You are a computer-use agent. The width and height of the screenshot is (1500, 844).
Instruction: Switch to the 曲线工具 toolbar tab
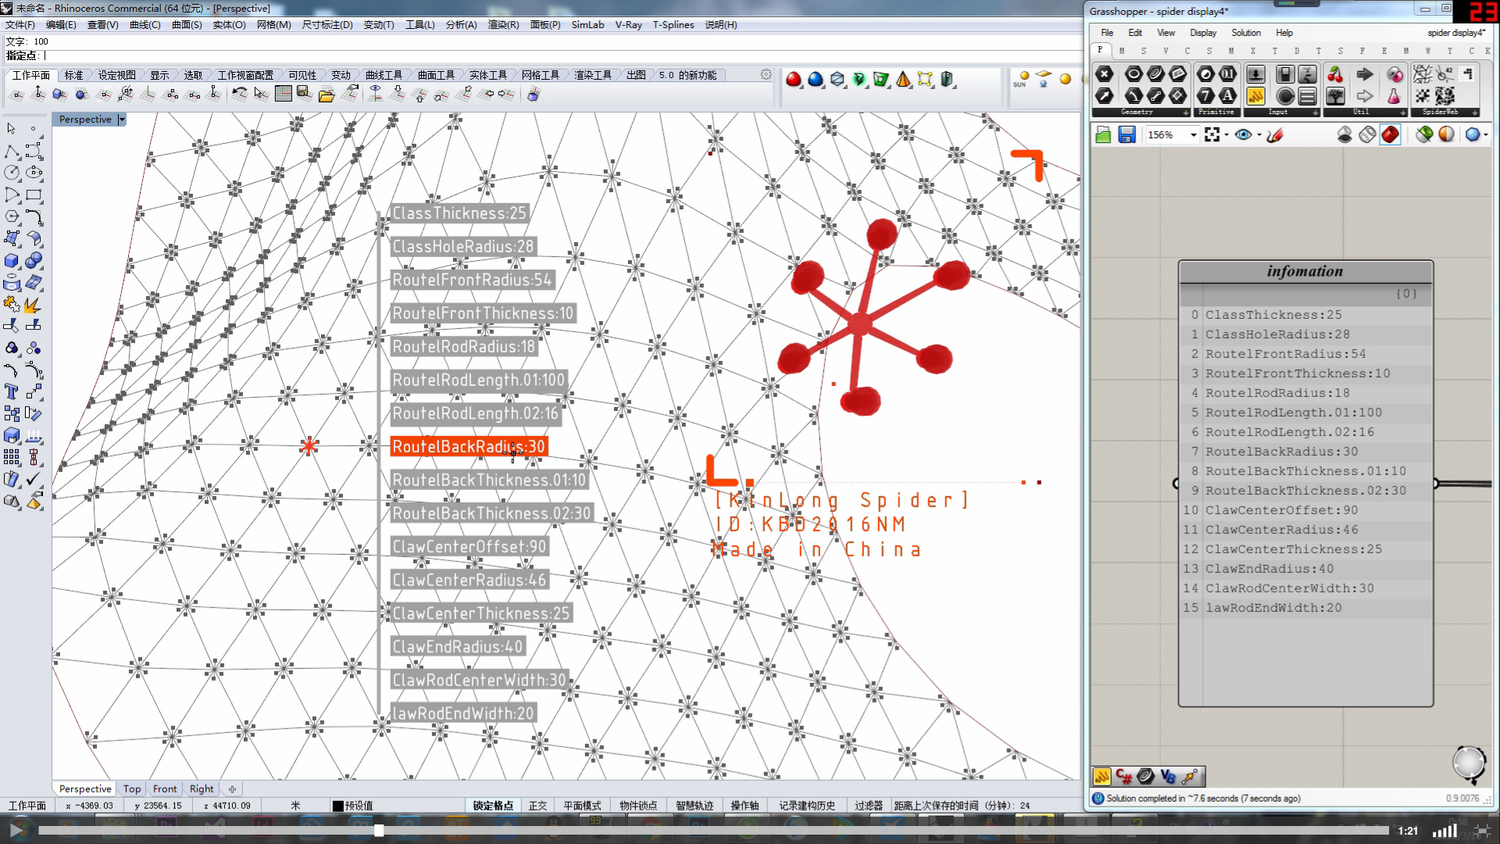tap(384, 75)
